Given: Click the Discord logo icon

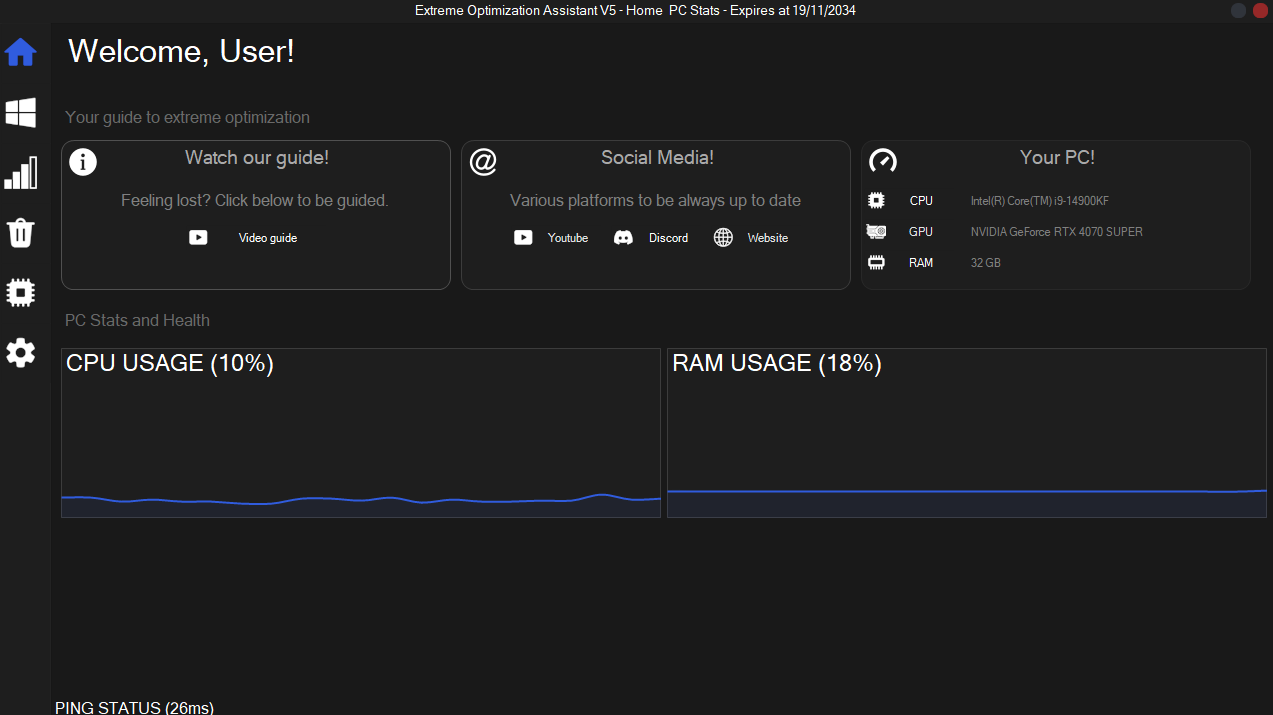Looking at the screenshot, I should [623, 238].
